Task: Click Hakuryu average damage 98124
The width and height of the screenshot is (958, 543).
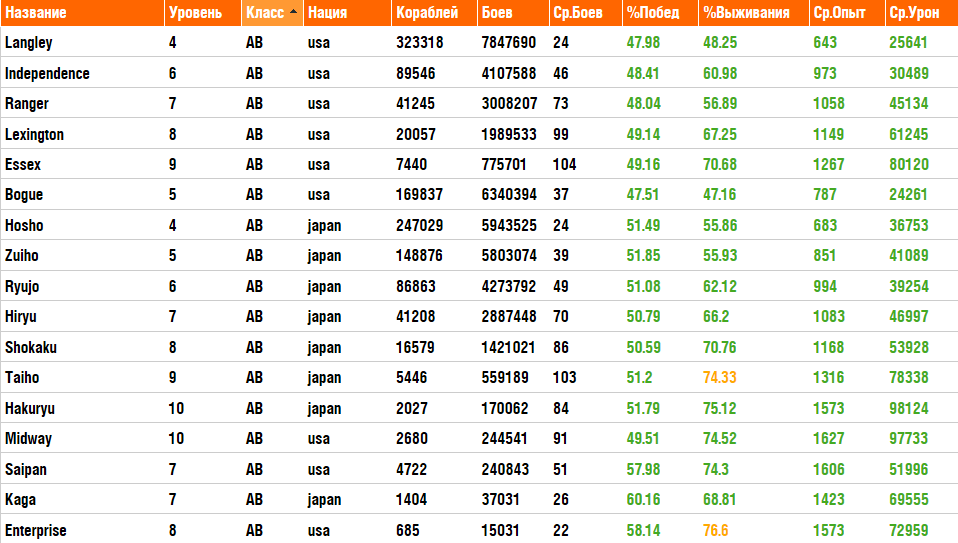Action: pos(909,408)
